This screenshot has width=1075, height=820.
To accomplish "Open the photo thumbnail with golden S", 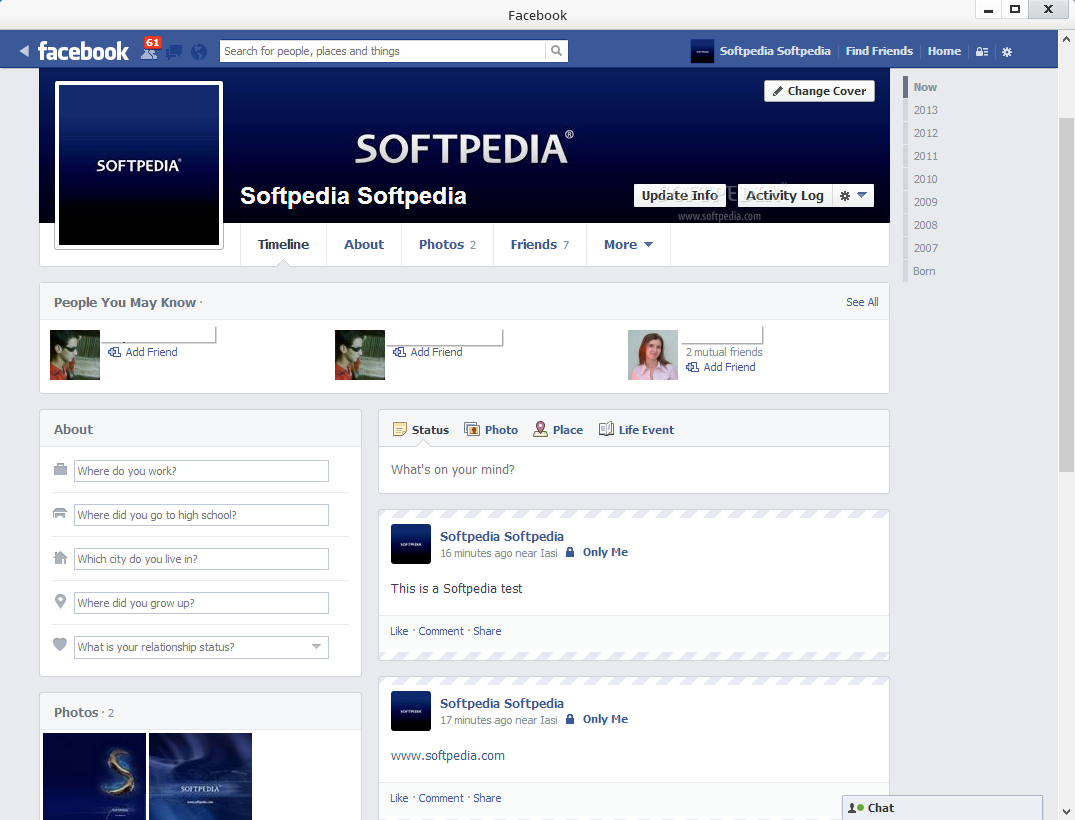I will (95, 776).
